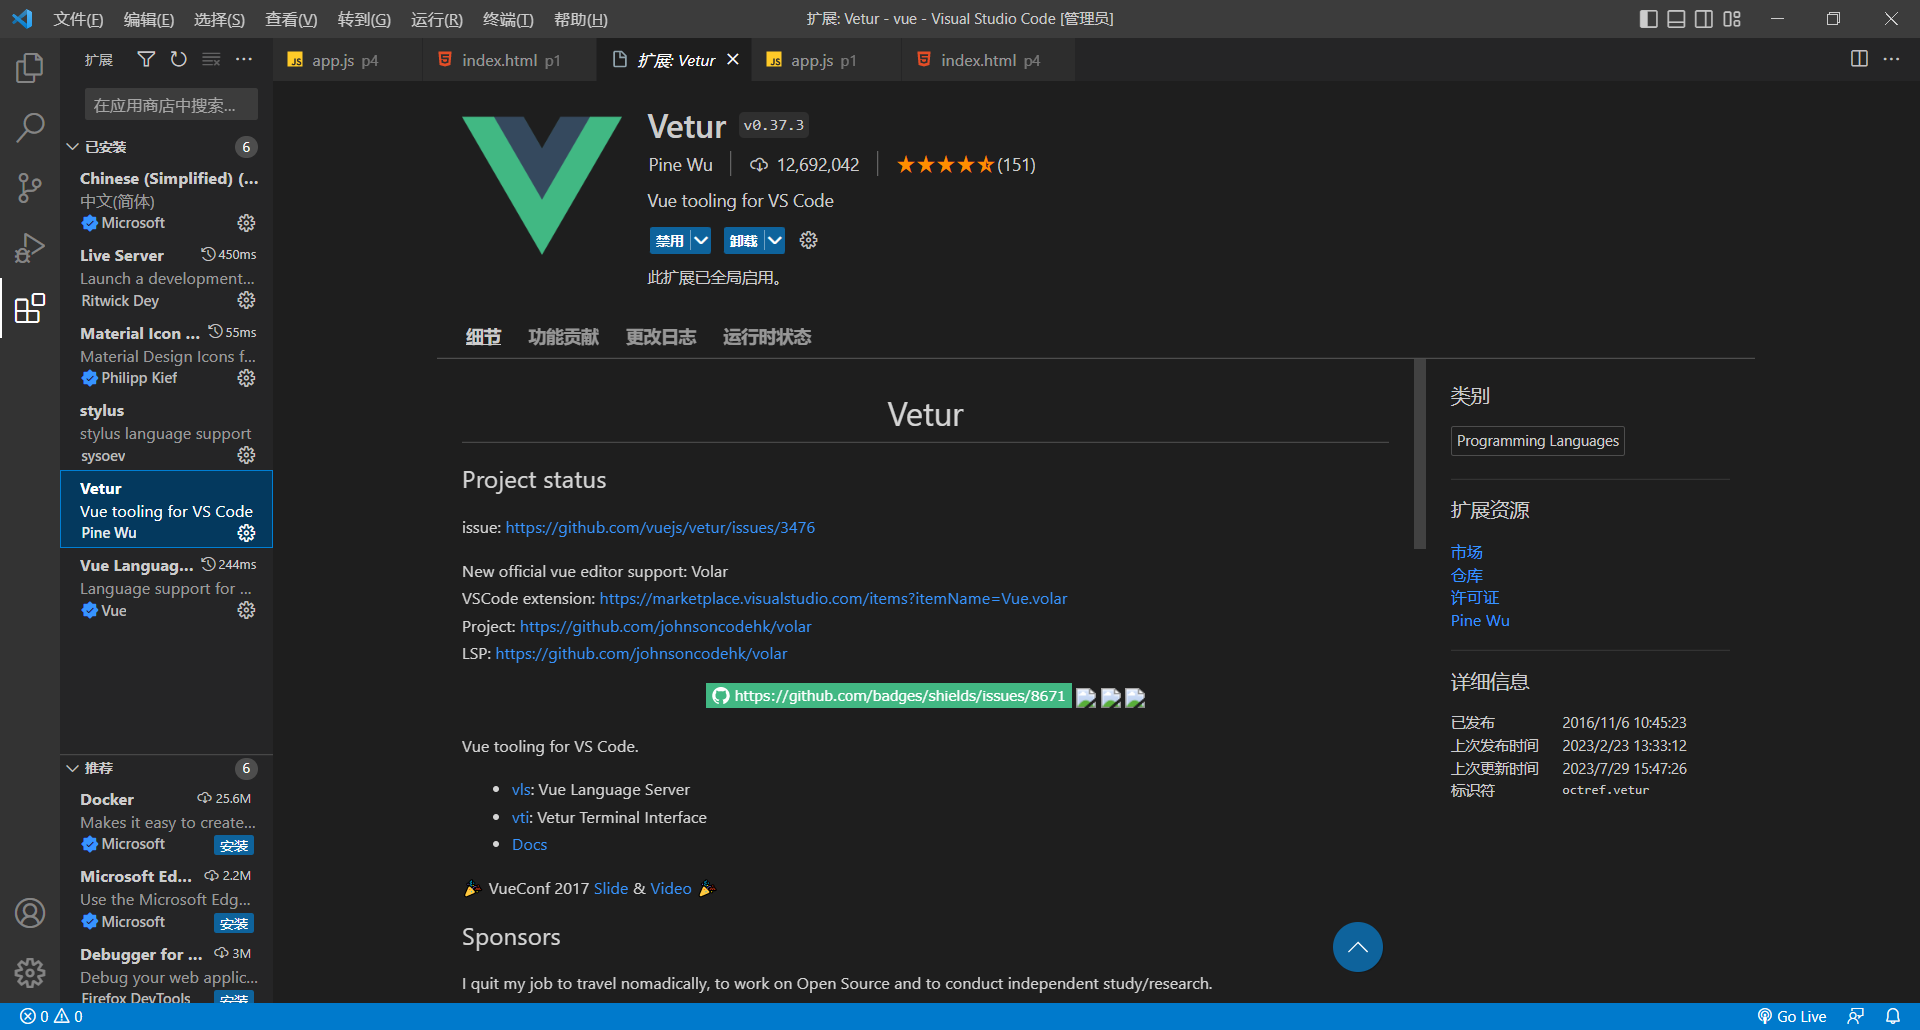The image size is (1920, 1030).
Task: Open manage gear for stylus extension
Action: (246, 455)
